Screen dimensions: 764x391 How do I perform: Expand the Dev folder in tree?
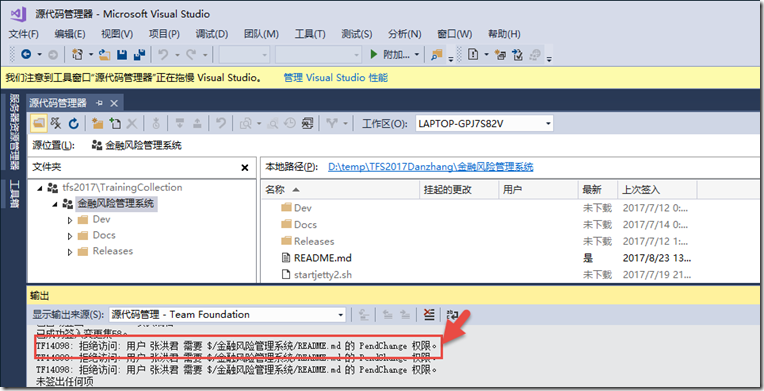coord(70,220)
